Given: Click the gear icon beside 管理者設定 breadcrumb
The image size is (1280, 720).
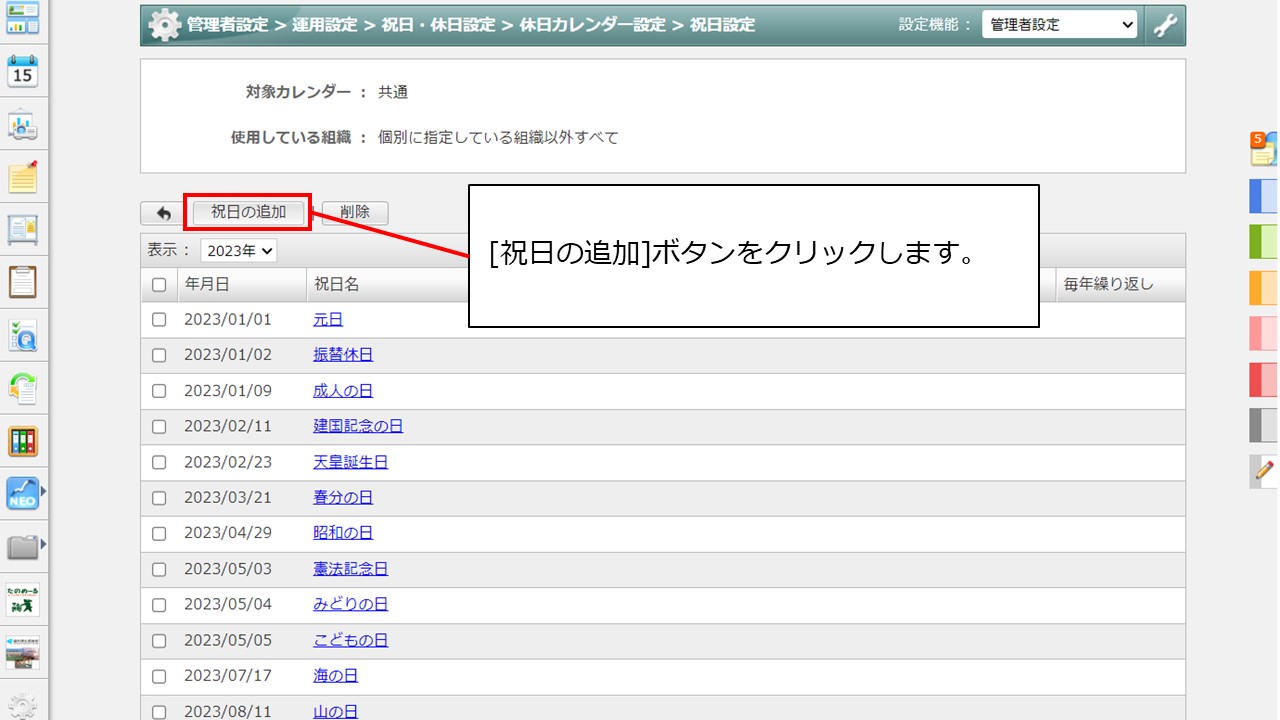Looking at the screenshot, I should coord(164,25).
